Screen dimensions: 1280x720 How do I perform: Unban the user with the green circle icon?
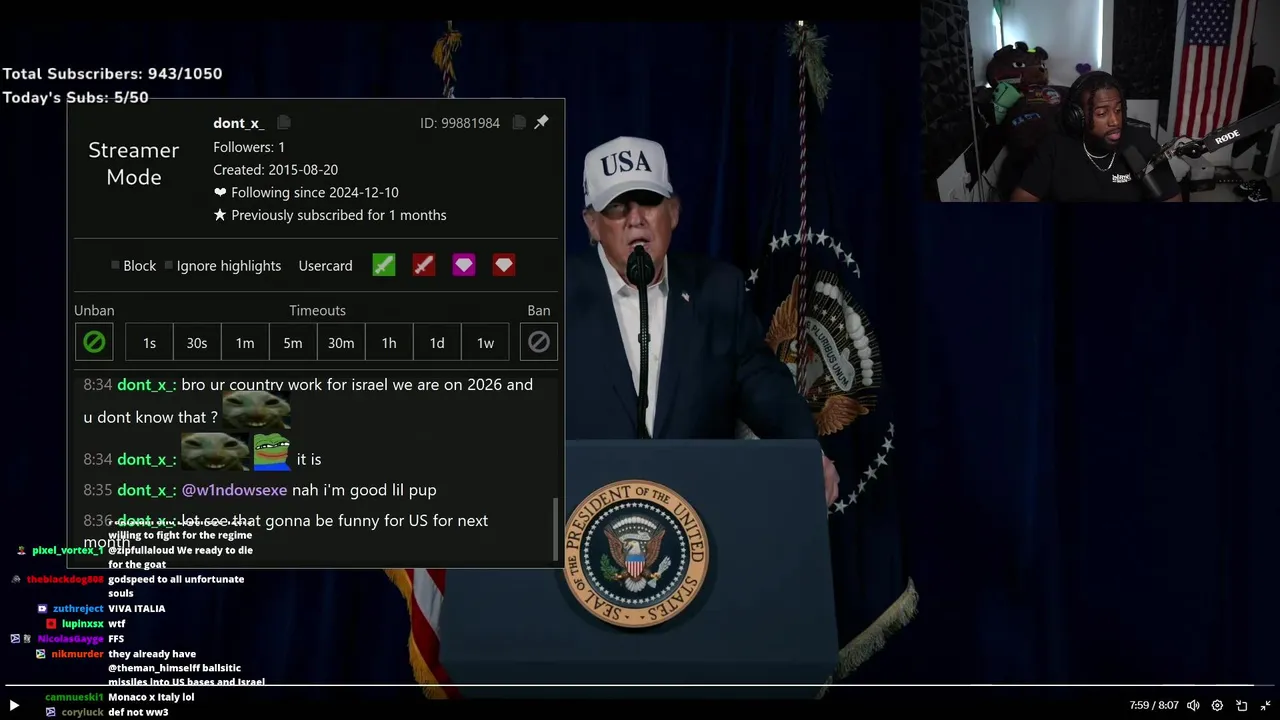[x=94, y=342]
